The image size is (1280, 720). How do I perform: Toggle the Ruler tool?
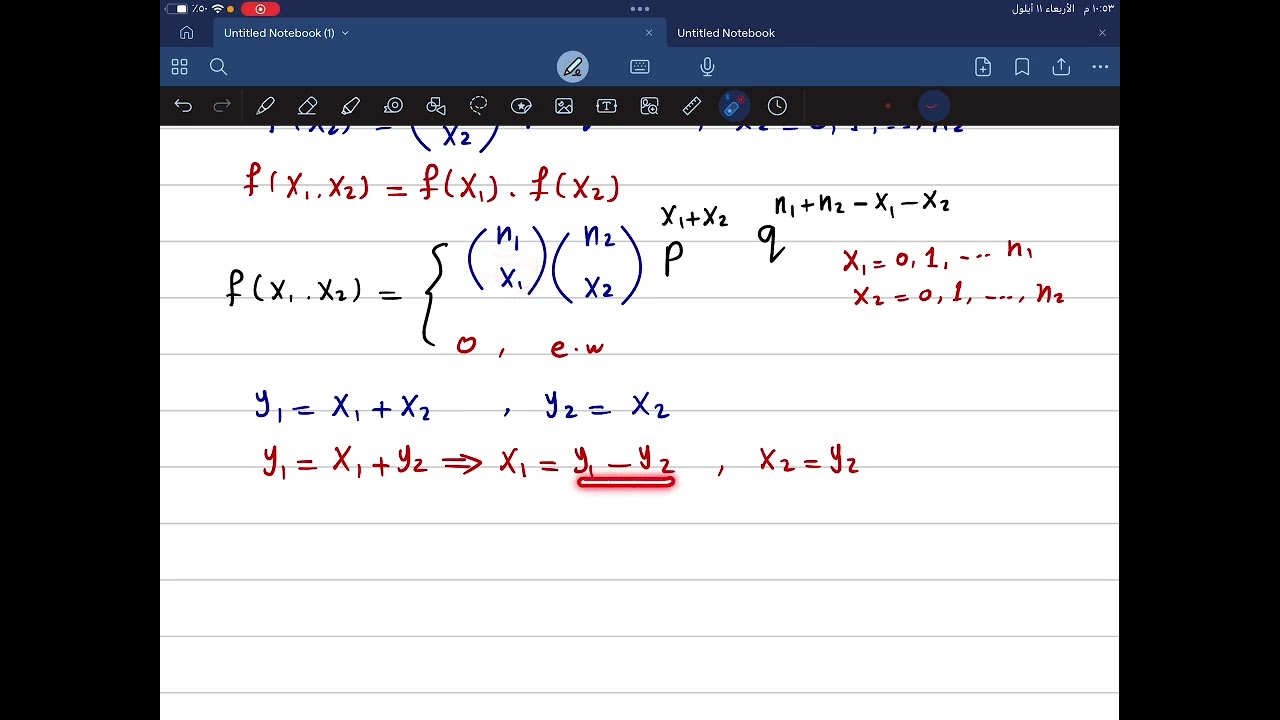point(692,105)
